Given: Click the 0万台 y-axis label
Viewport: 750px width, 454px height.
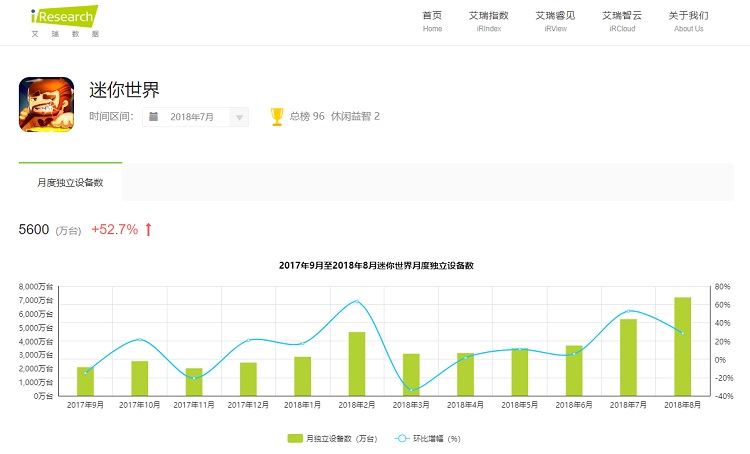Looking at the screenshot, I should [x=44, y=396].
